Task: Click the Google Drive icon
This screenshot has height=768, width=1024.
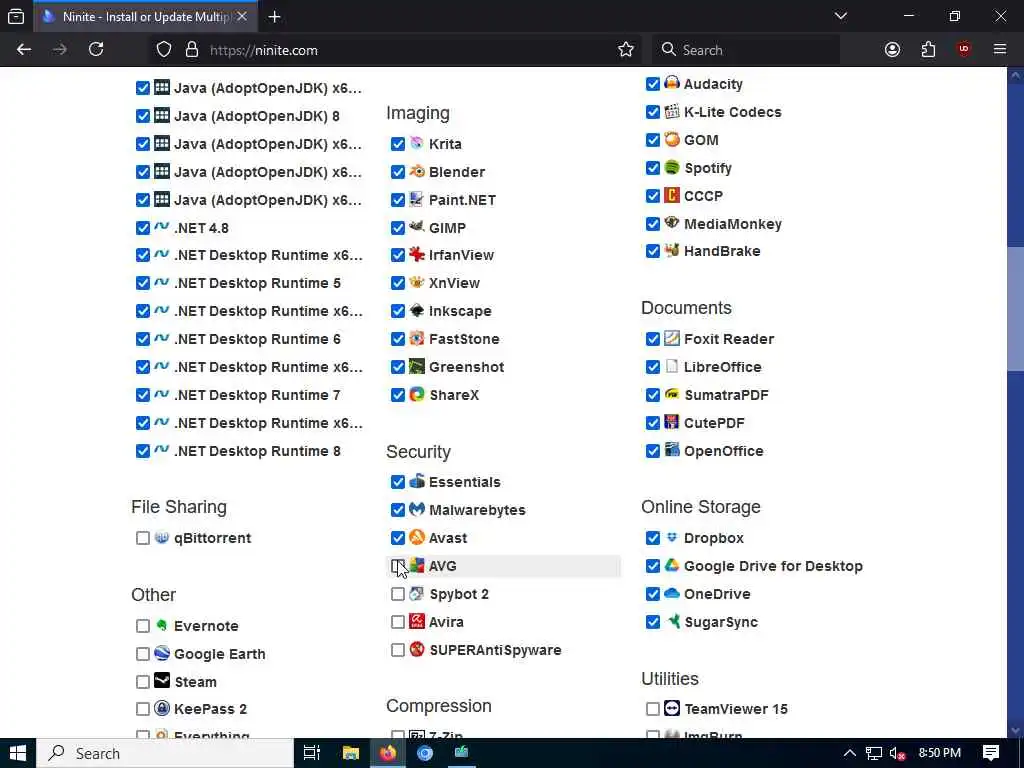Action: click(671, 566)
